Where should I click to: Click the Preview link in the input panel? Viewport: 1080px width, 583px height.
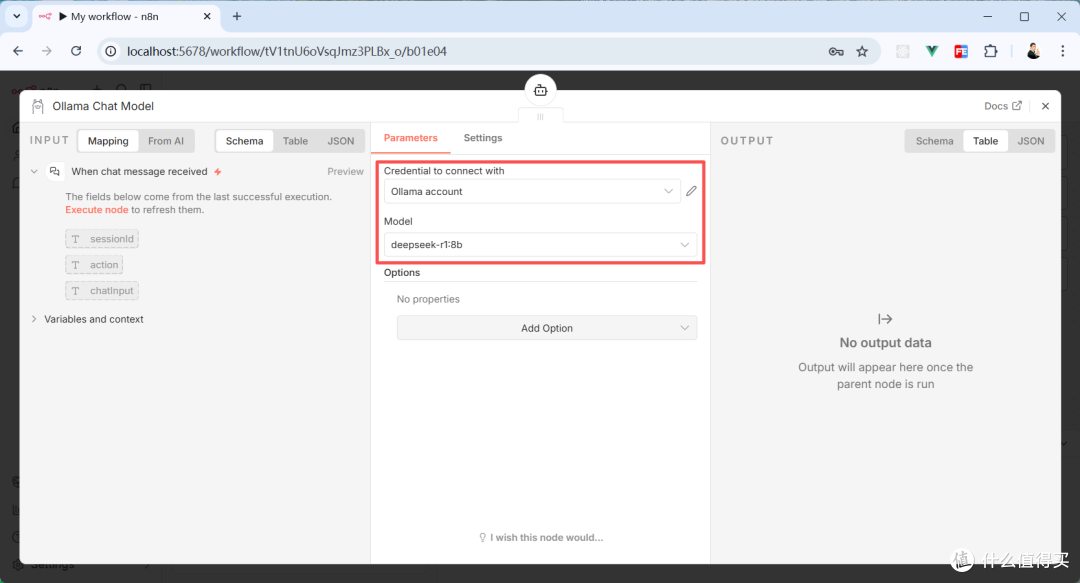point(345,172)
